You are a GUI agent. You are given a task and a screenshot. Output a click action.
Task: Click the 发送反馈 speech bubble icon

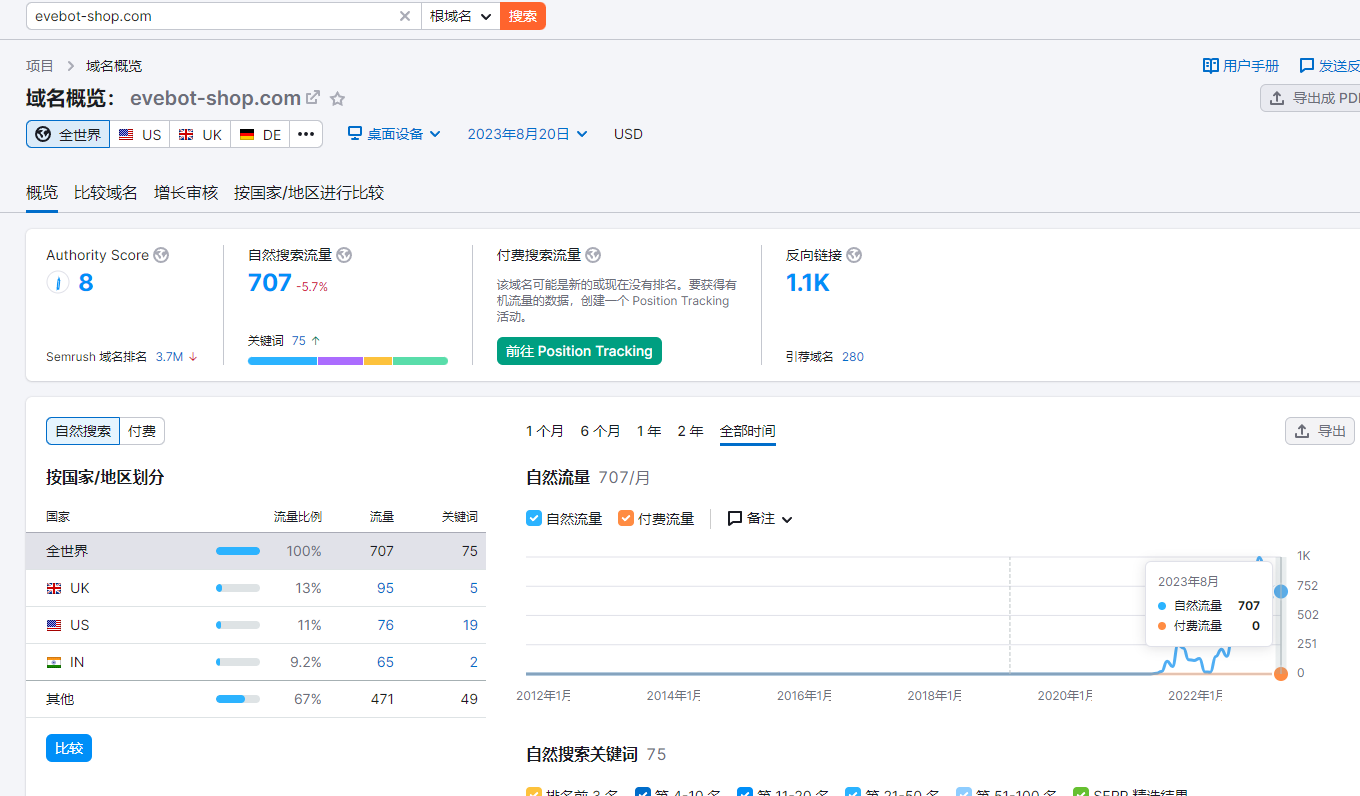(1306, 66)
